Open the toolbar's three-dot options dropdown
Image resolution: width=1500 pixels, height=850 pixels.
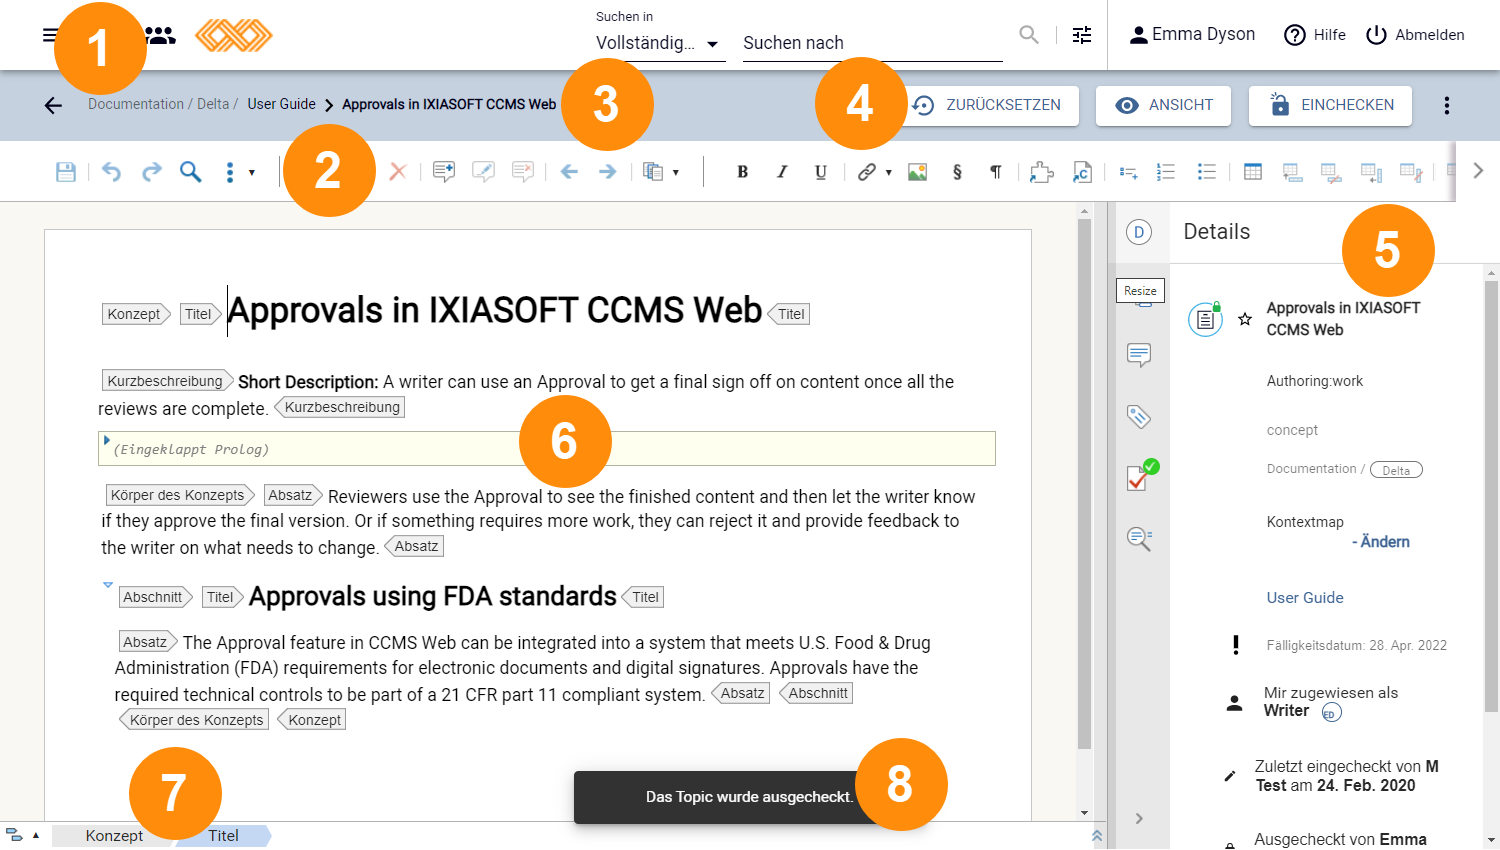pos(238,172)
